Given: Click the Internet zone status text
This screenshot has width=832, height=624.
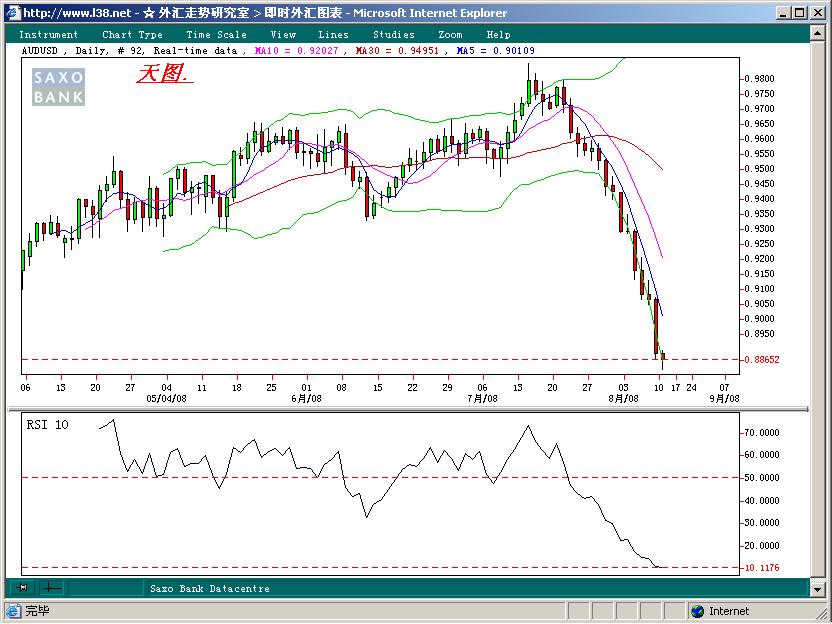Looking at the screenshot, I should (x=729, y=611).
